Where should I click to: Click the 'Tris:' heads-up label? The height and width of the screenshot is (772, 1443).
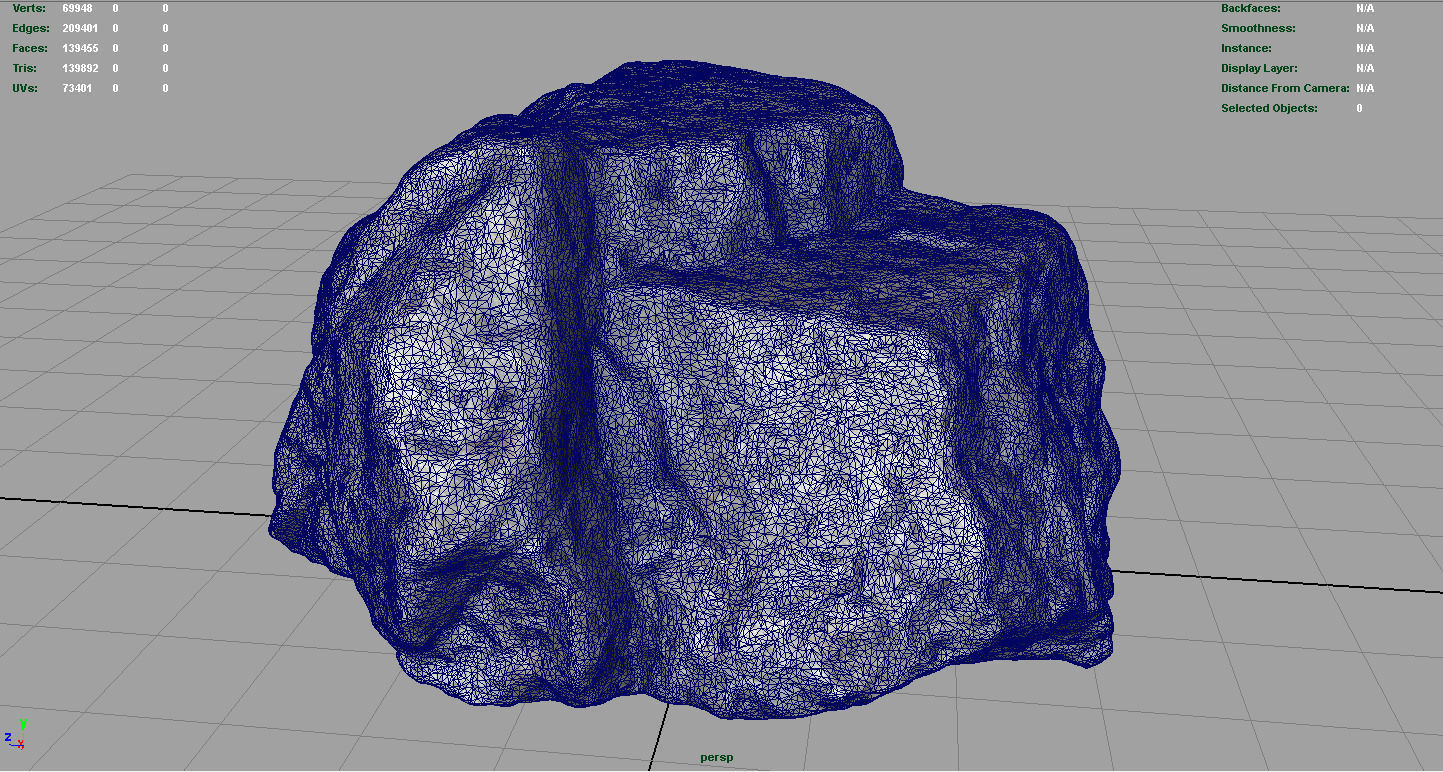tap(25, 68)
